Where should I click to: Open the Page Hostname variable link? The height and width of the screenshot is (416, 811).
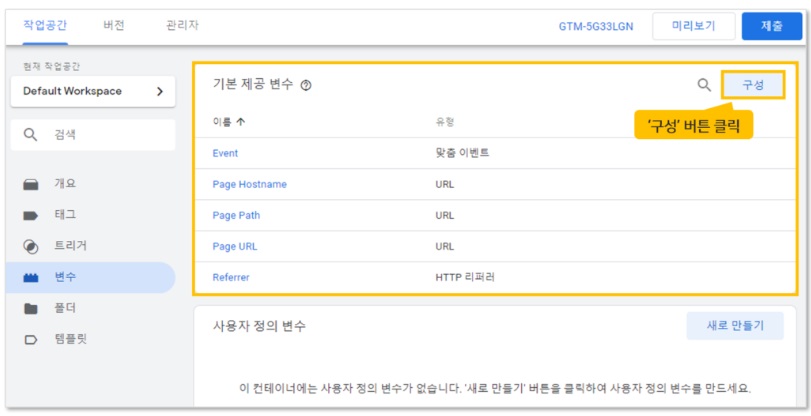(249, 184)
